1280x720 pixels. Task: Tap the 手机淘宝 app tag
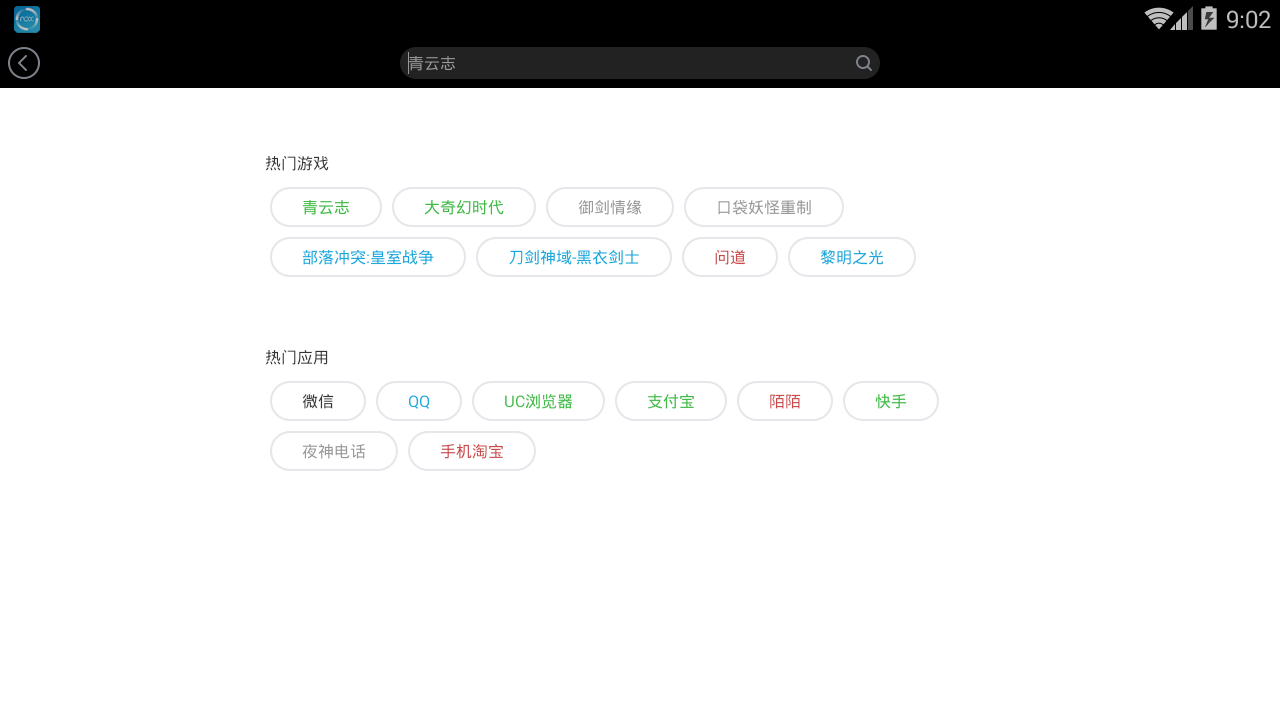pyautogui.click(x=472, y=451)
